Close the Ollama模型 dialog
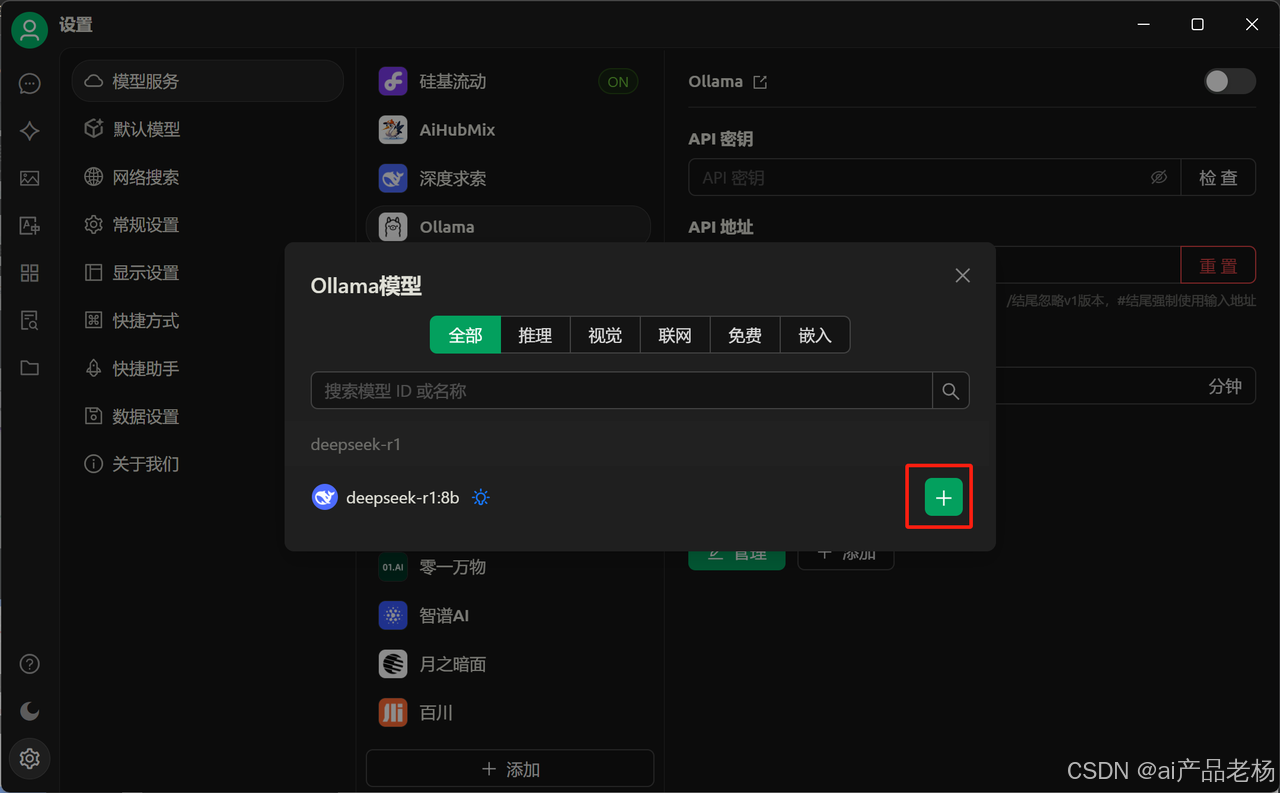This screenshot has height=793, width=1280. [962, 275]
